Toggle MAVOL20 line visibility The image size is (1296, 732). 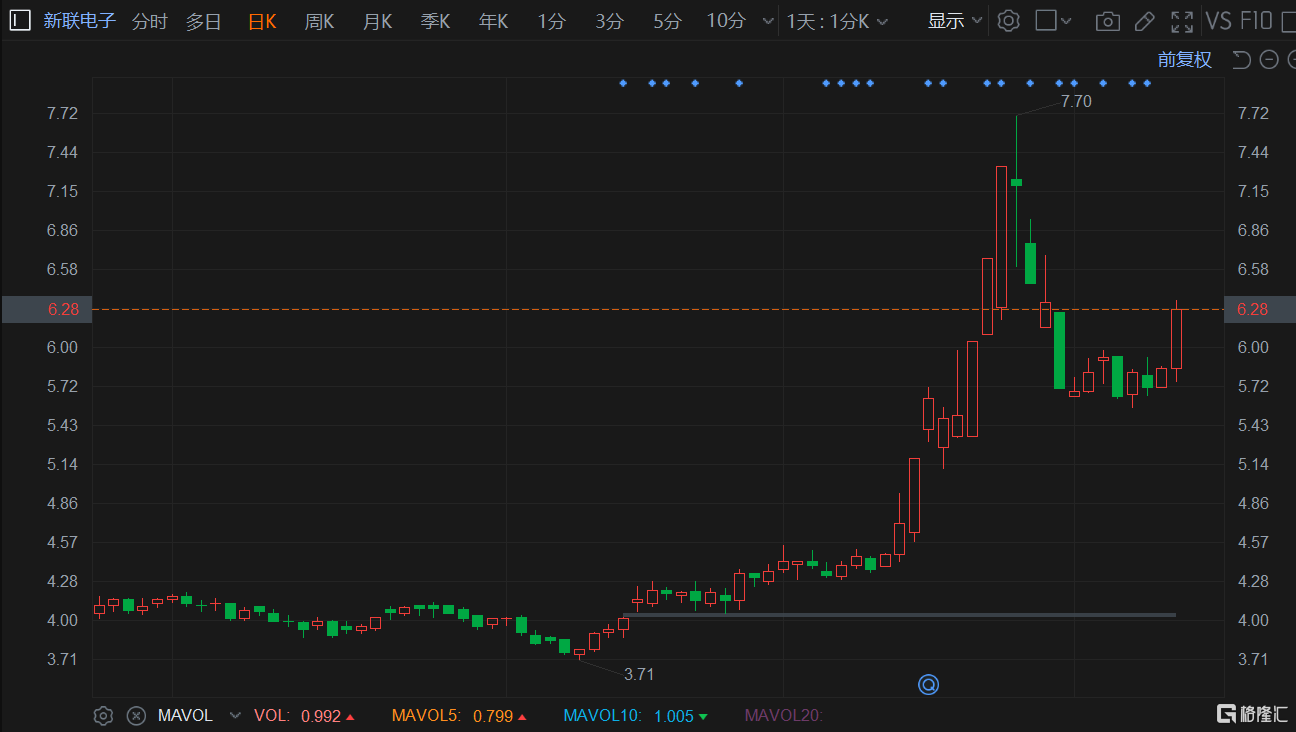pos(783,716)
